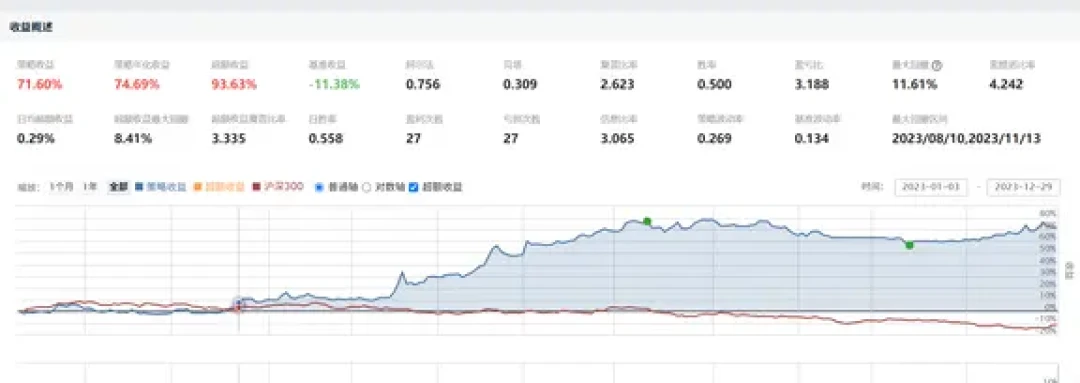Toggle the red 沪深300 legend series
This screenshot has width=1080, height=383.
278,186
